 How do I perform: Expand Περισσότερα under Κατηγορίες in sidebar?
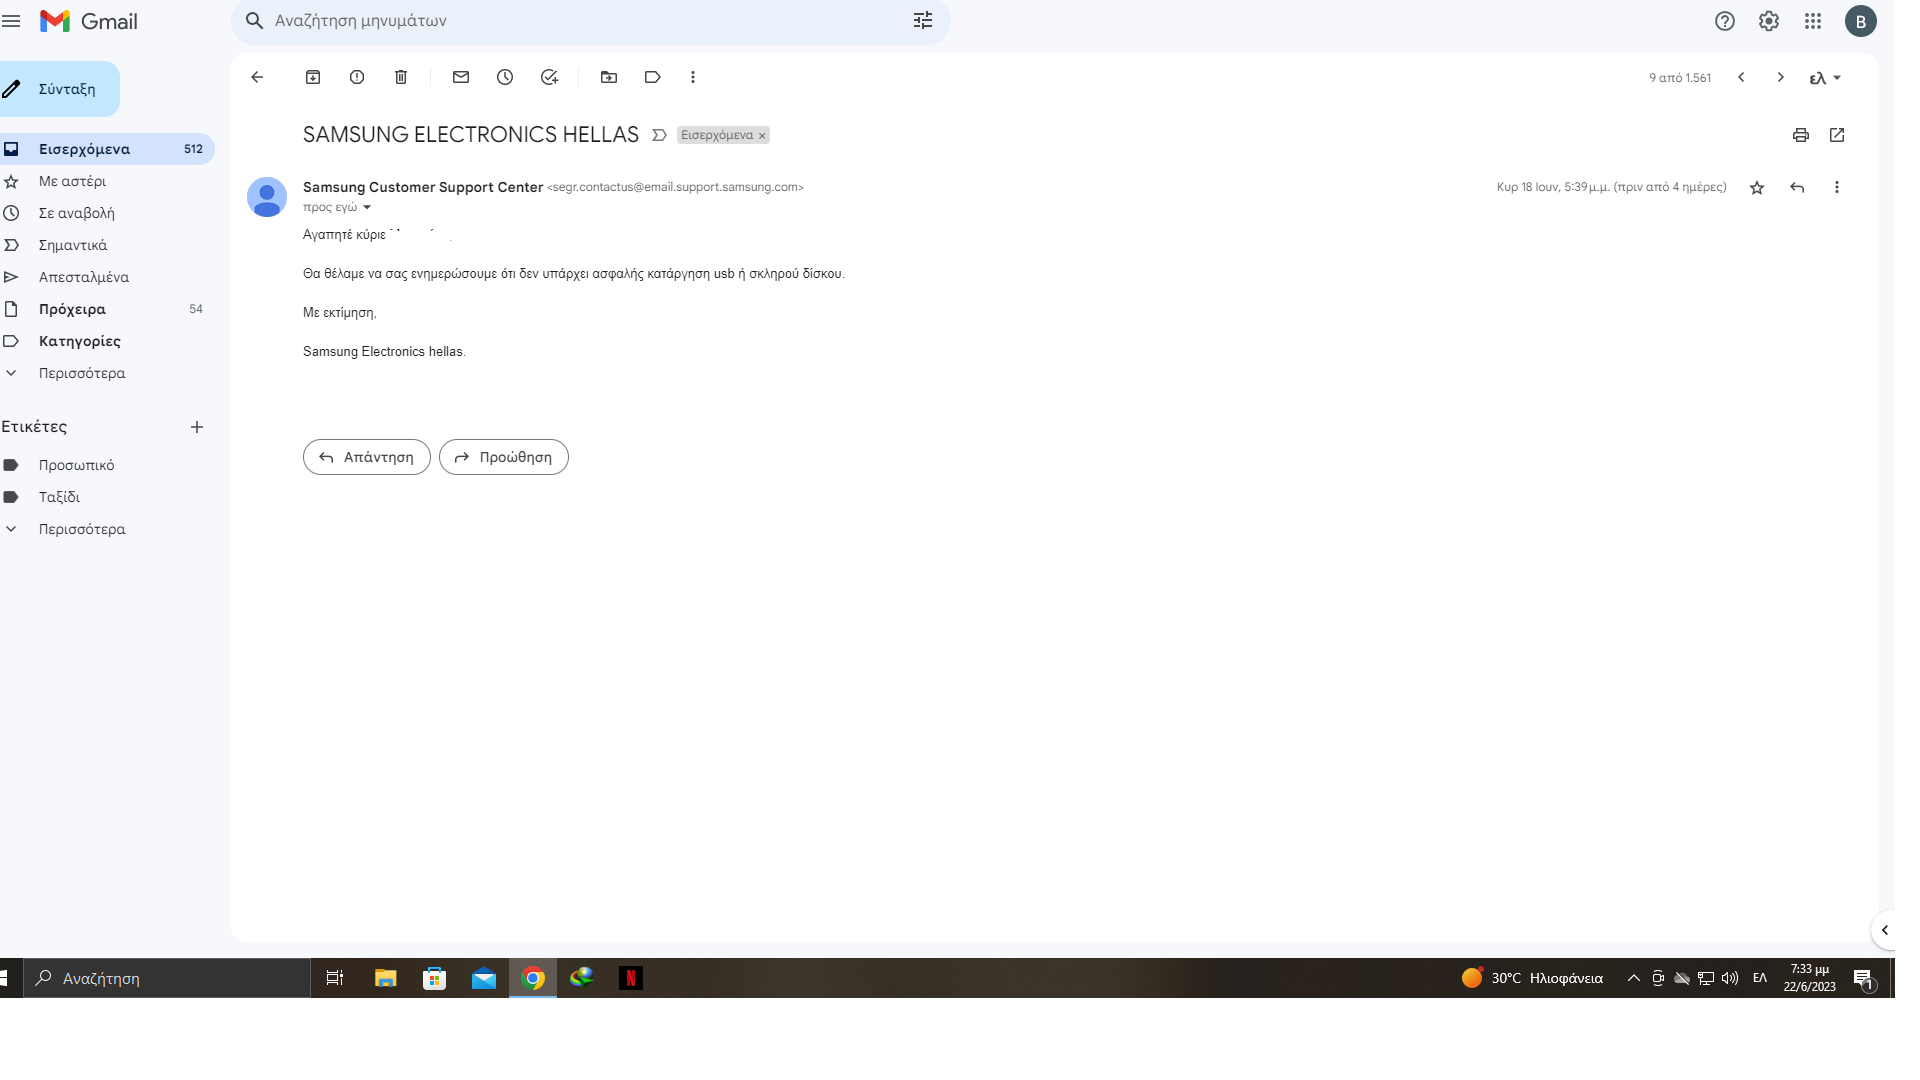tap(81, 373)
